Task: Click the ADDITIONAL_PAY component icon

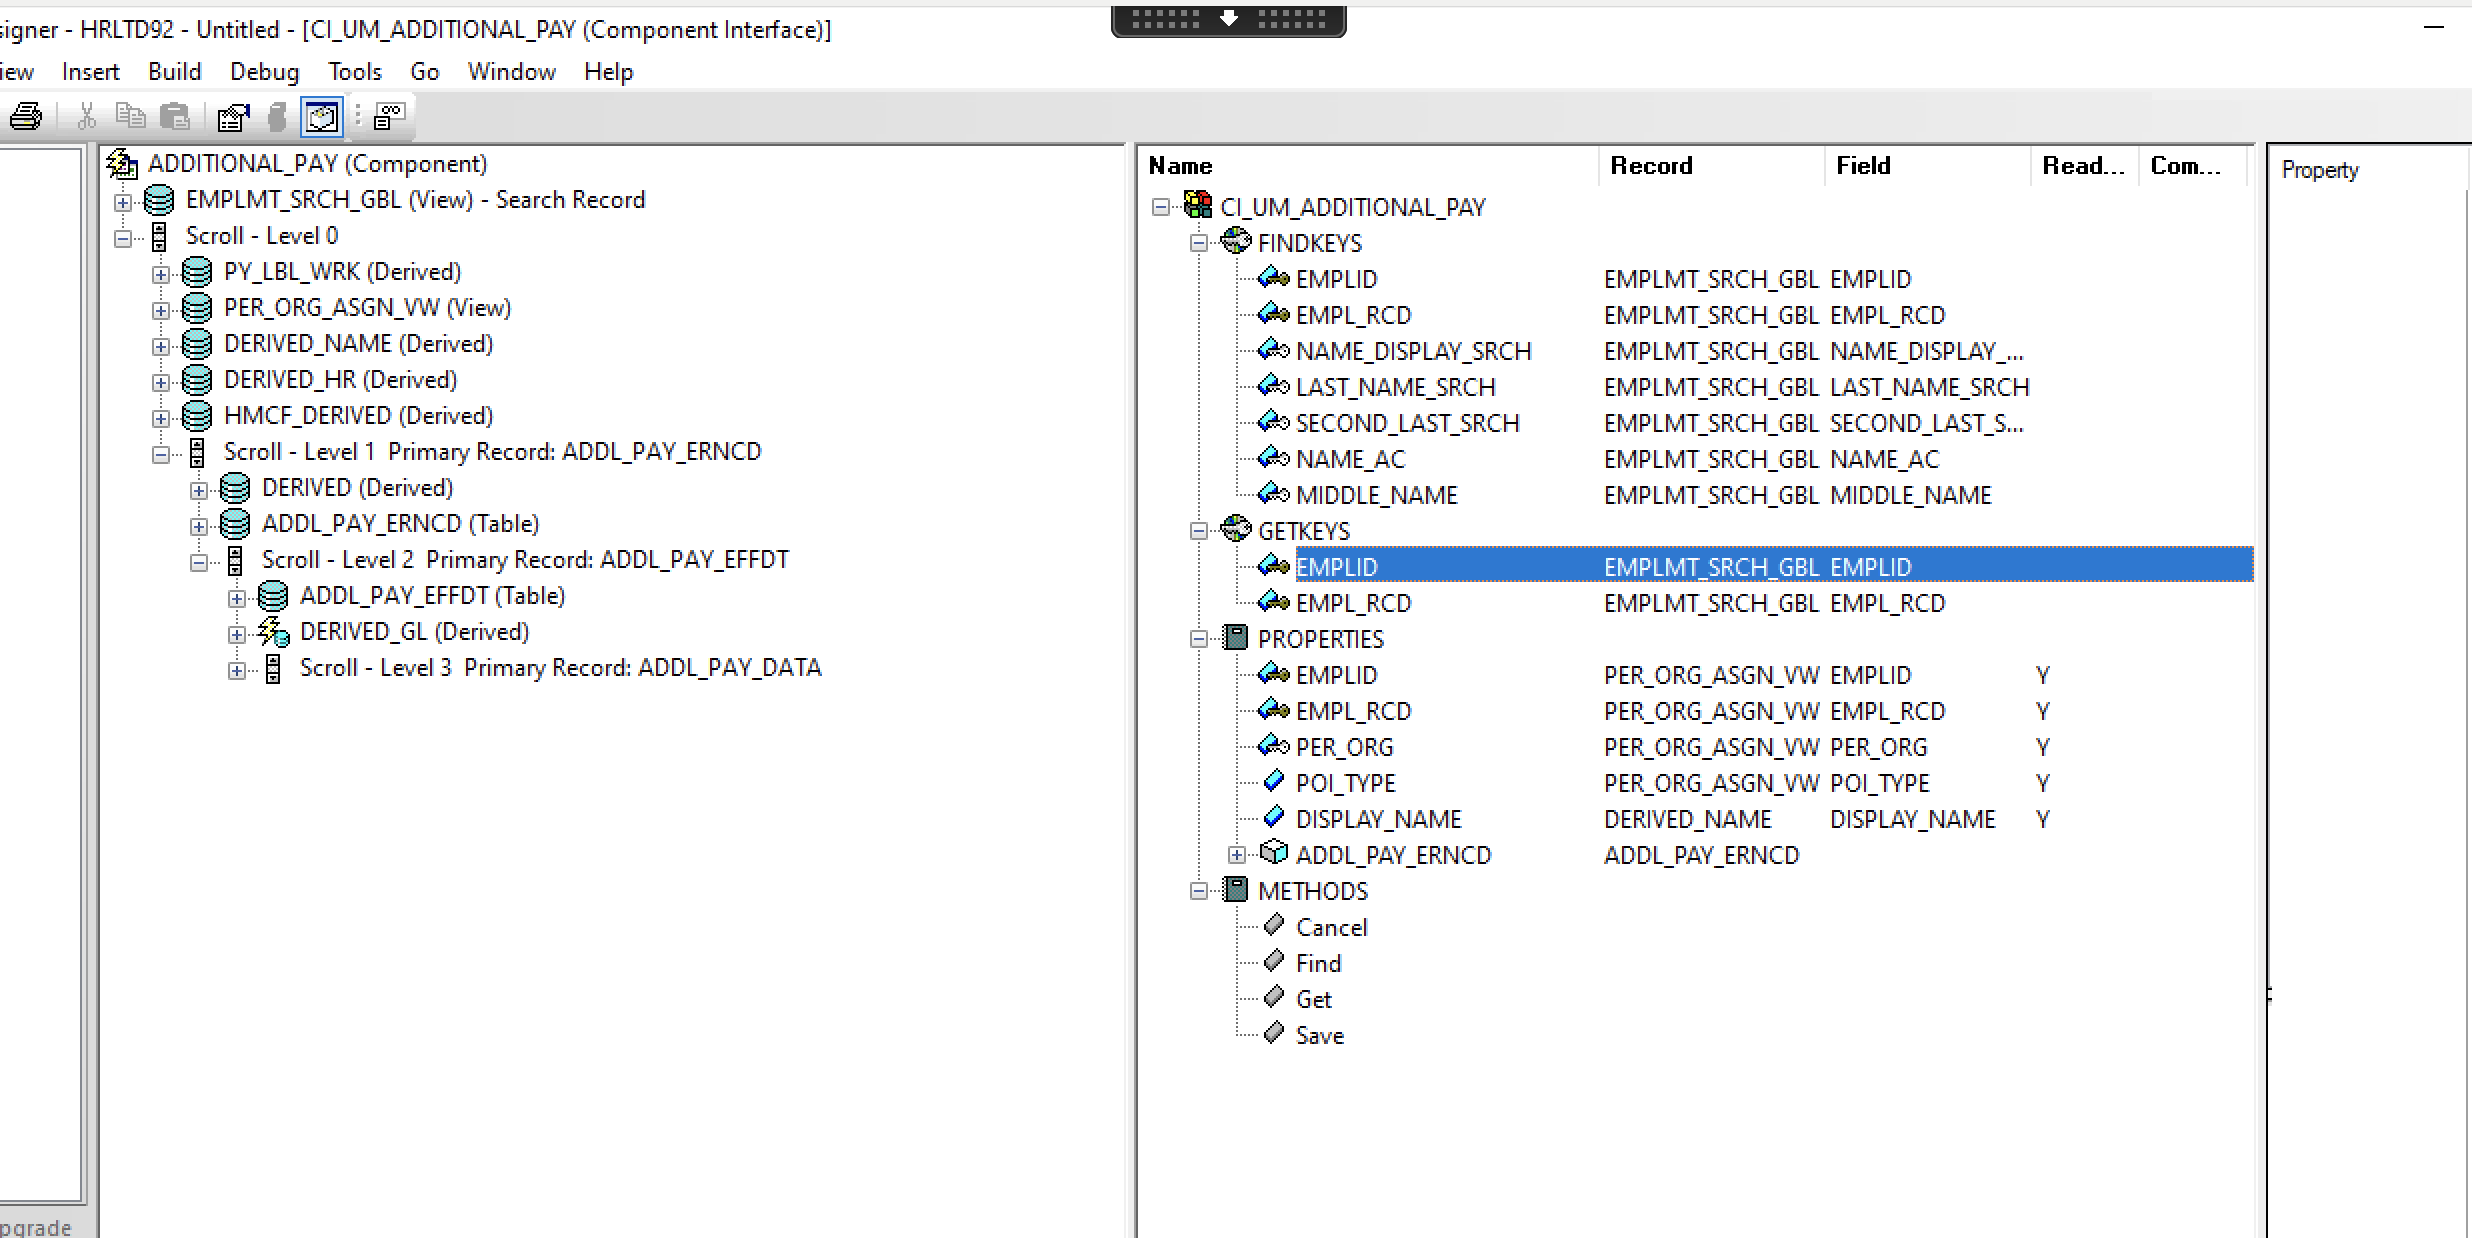Action: tap(122, 163)
